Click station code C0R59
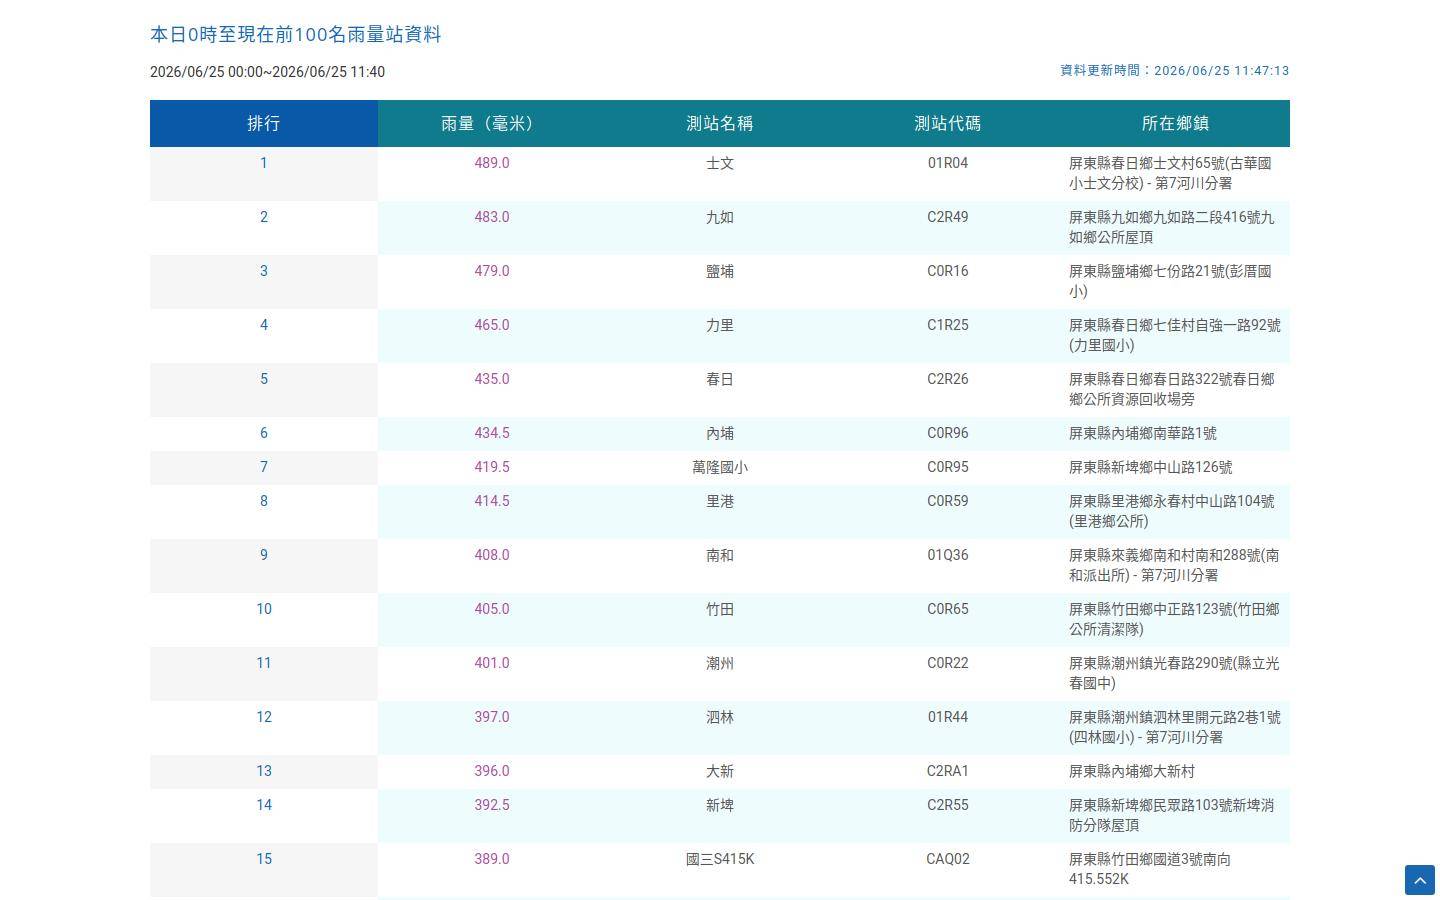The image size is (1440, 900). [948, 501]
